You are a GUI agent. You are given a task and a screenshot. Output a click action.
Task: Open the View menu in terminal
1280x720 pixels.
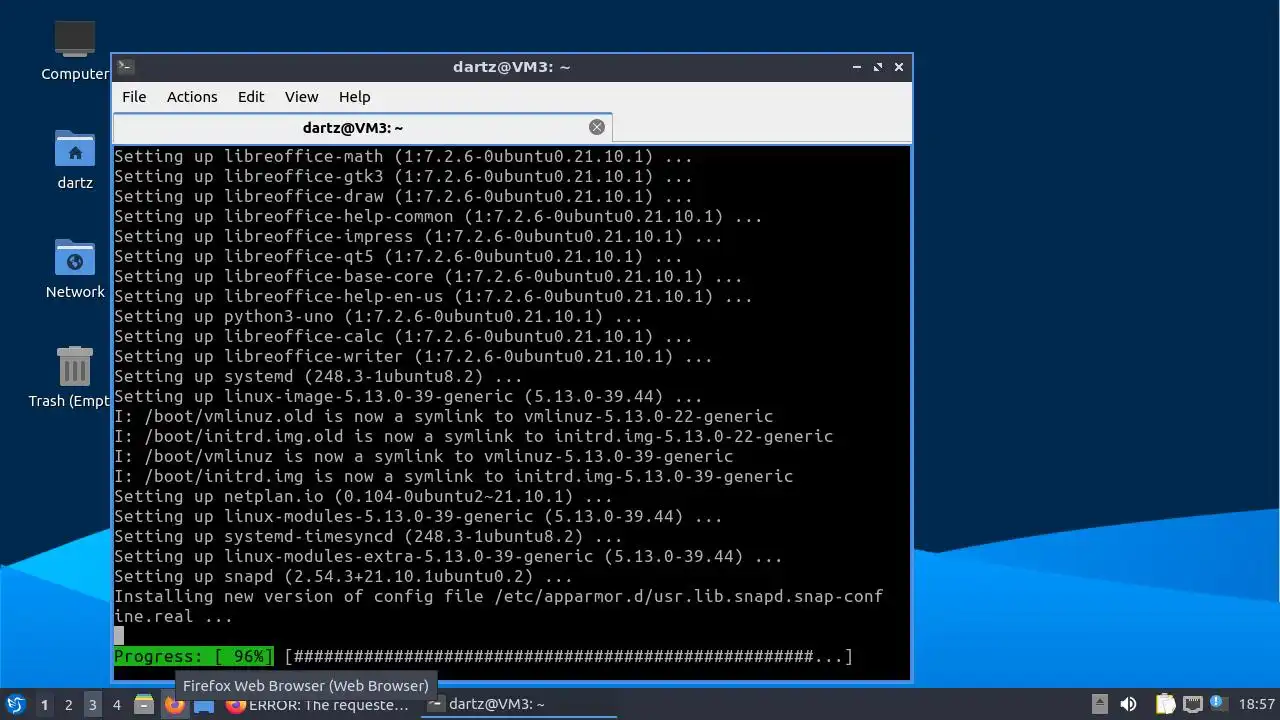click(x=301, y=97)
